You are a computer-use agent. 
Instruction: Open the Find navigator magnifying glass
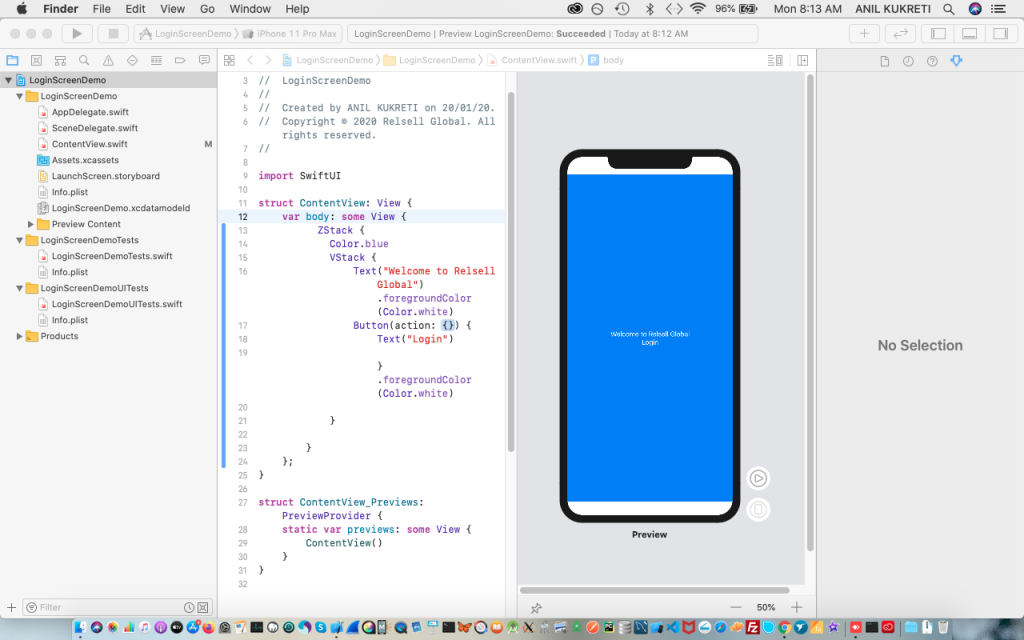pyautogui.click(x=85, y=59)
